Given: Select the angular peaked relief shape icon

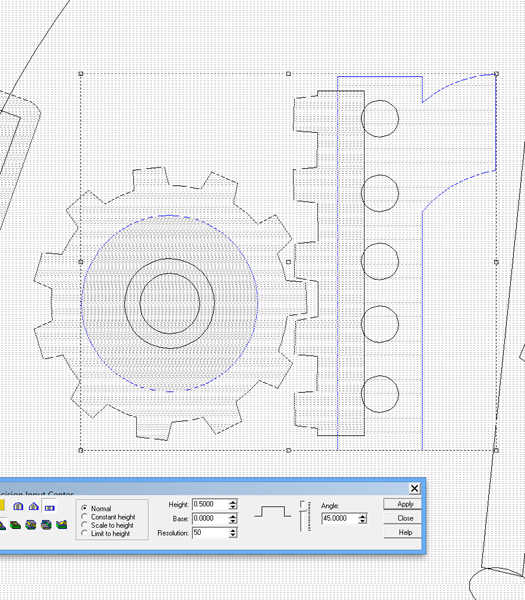Looking at the screenshot, I should pos(34,506).
